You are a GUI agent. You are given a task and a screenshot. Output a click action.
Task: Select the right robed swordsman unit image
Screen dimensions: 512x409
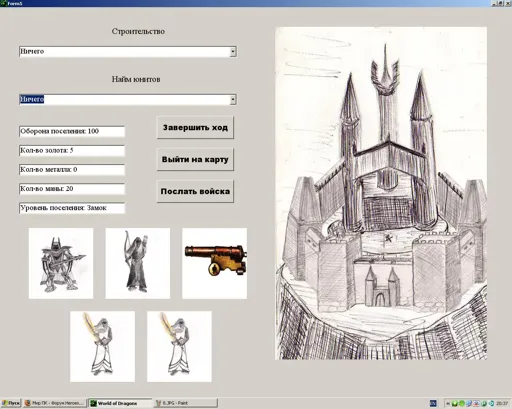[179, 346]
